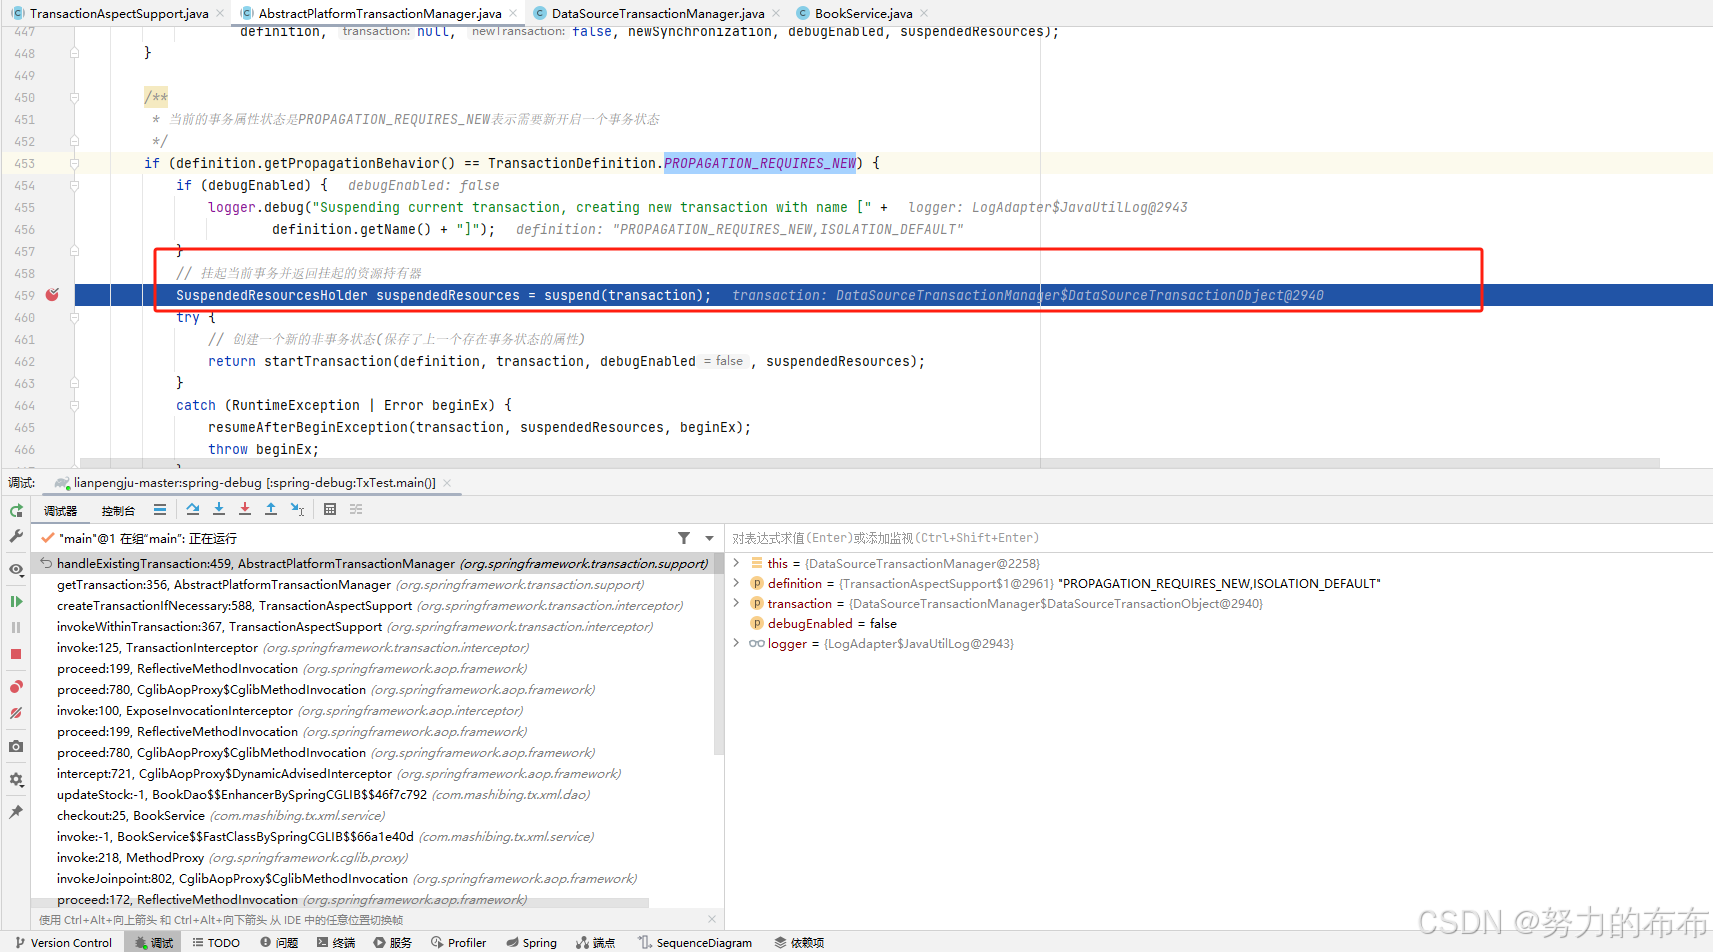The height and width of the screenshot is (952, 1713).
Task: Open the Spring tool window
Action: click(531, 943)
